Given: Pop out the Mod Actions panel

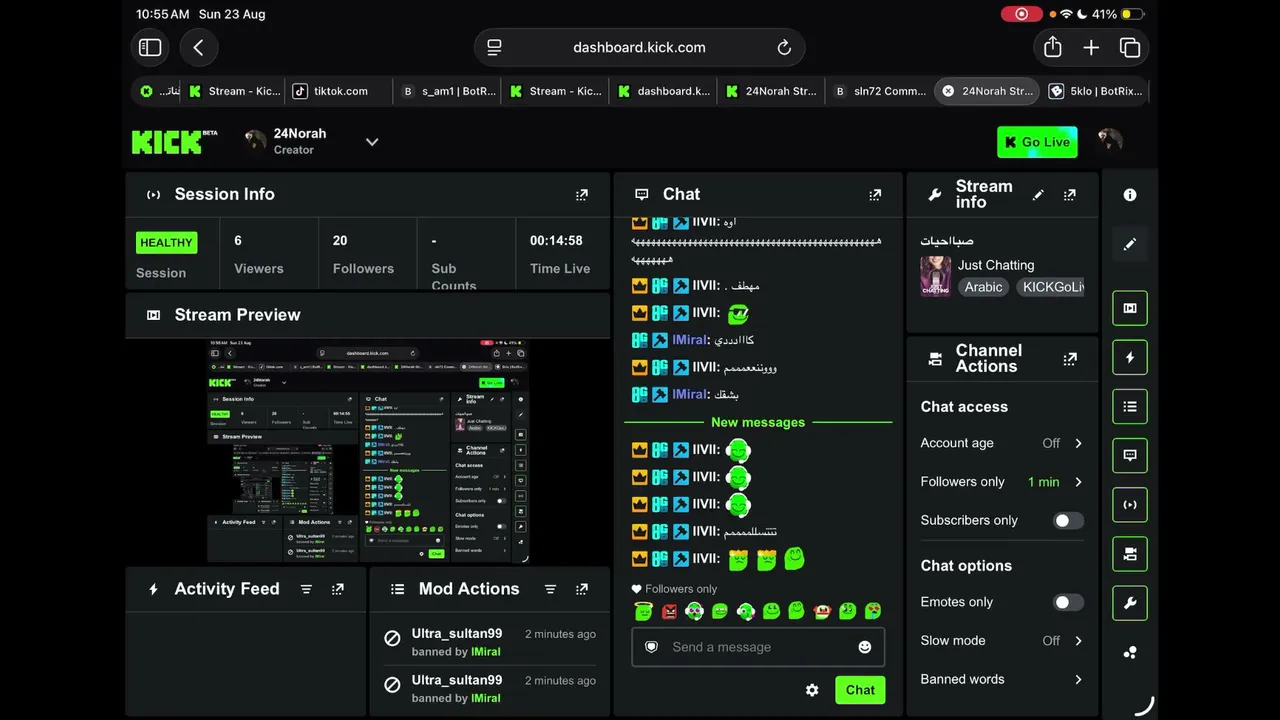Looking at the screenshot, I should (582, 590).
